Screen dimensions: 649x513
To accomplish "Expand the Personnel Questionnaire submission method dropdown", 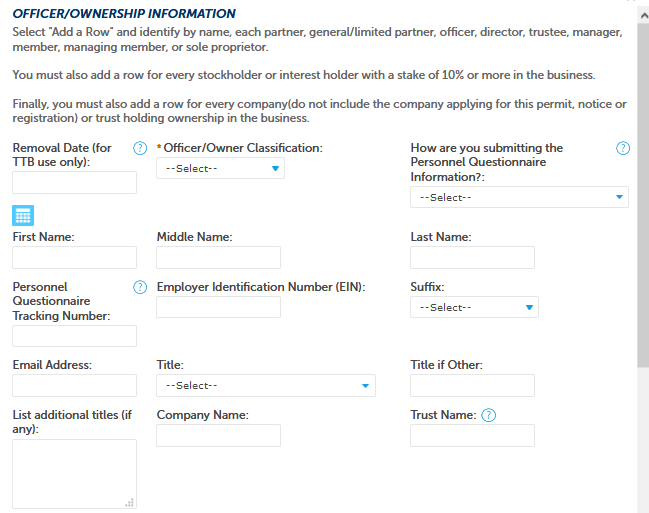I will tap(519, 197).
